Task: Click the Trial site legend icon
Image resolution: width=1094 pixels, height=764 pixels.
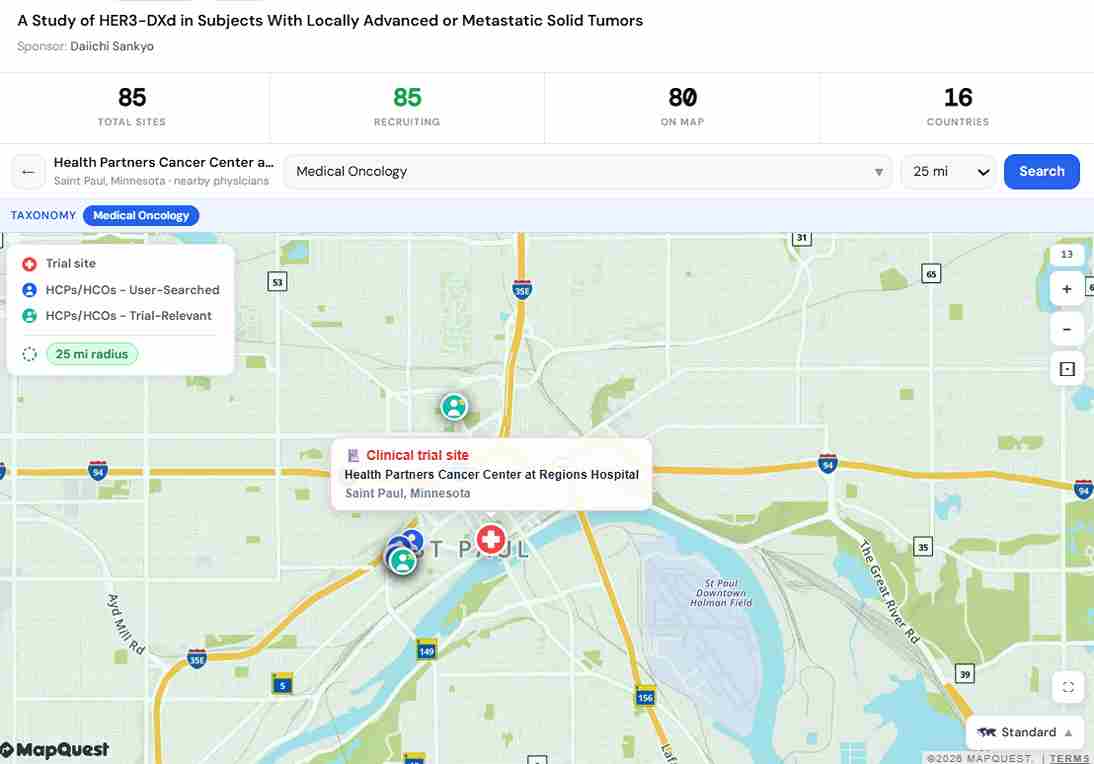Action: 29,264
